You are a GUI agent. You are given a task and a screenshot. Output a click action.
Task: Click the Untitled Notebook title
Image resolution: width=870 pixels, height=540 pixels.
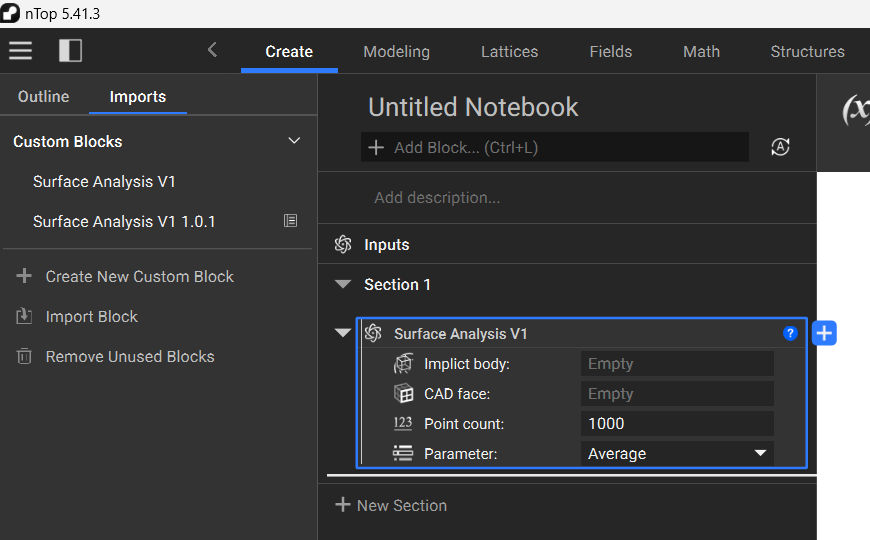473,107
